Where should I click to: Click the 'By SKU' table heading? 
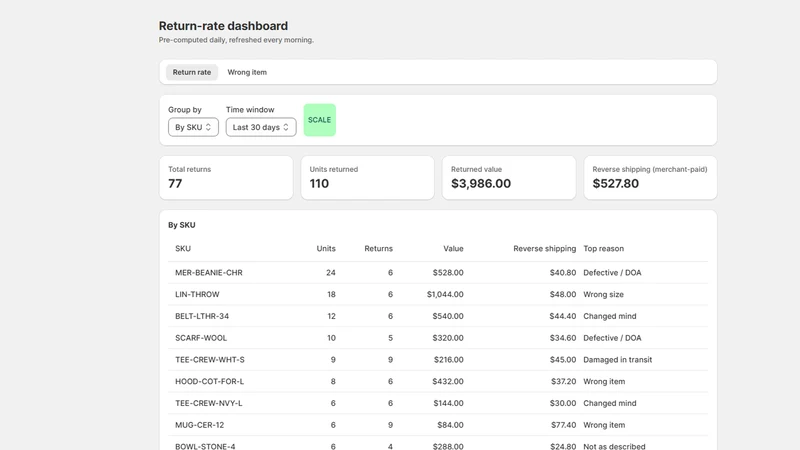point(182,225)
